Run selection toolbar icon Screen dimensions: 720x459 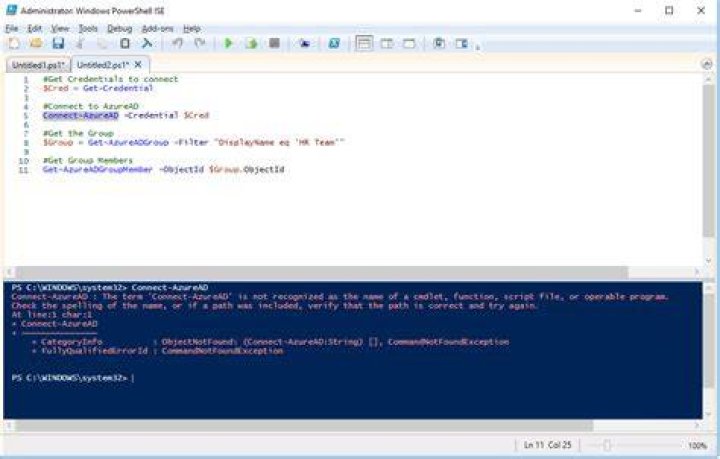pyautogui.click(x=251, y=44)
